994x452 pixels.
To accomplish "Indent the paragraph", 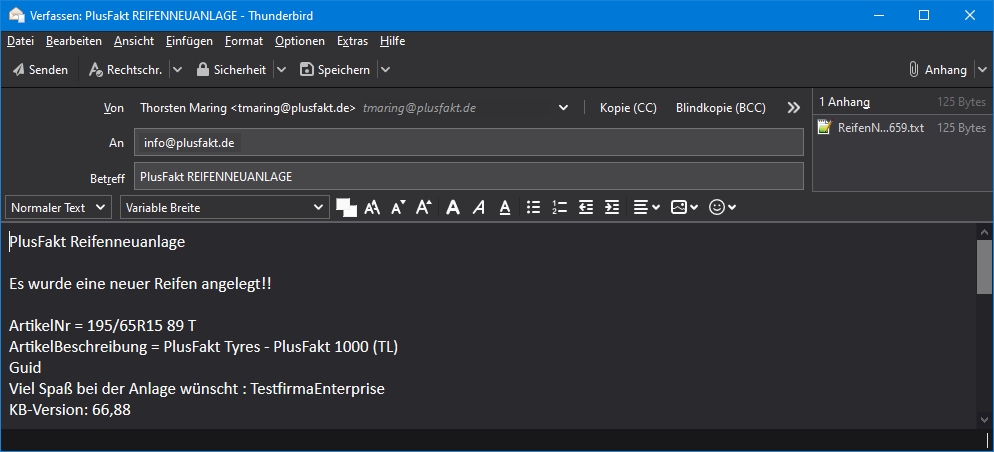I will point(612,207).
